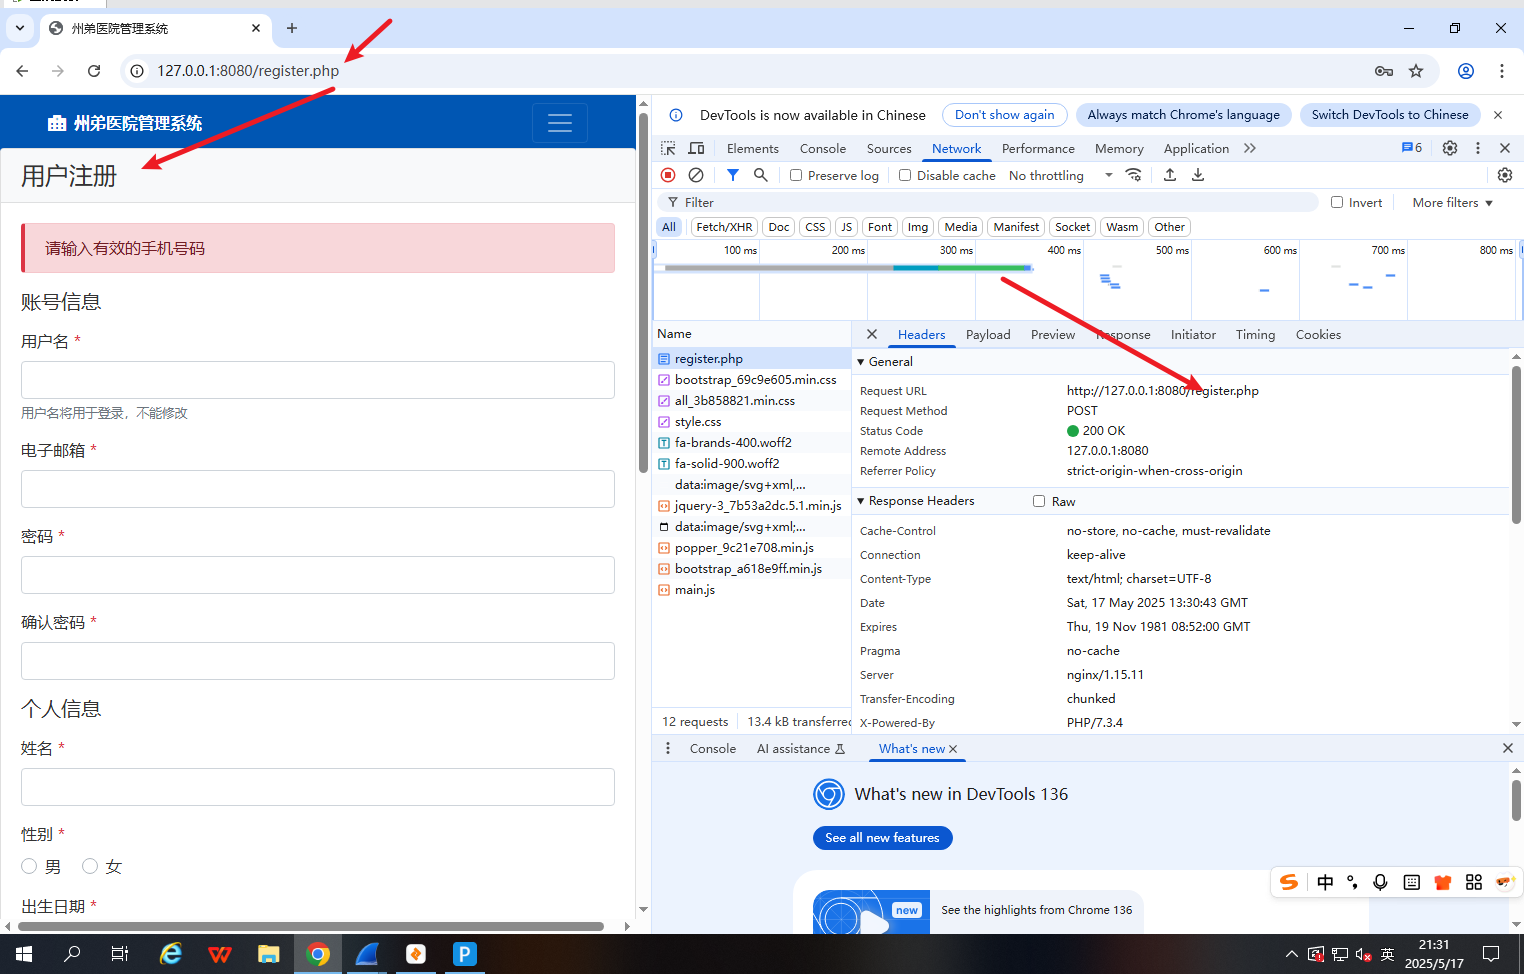Toggle the Img request type filter

(918, 227)
